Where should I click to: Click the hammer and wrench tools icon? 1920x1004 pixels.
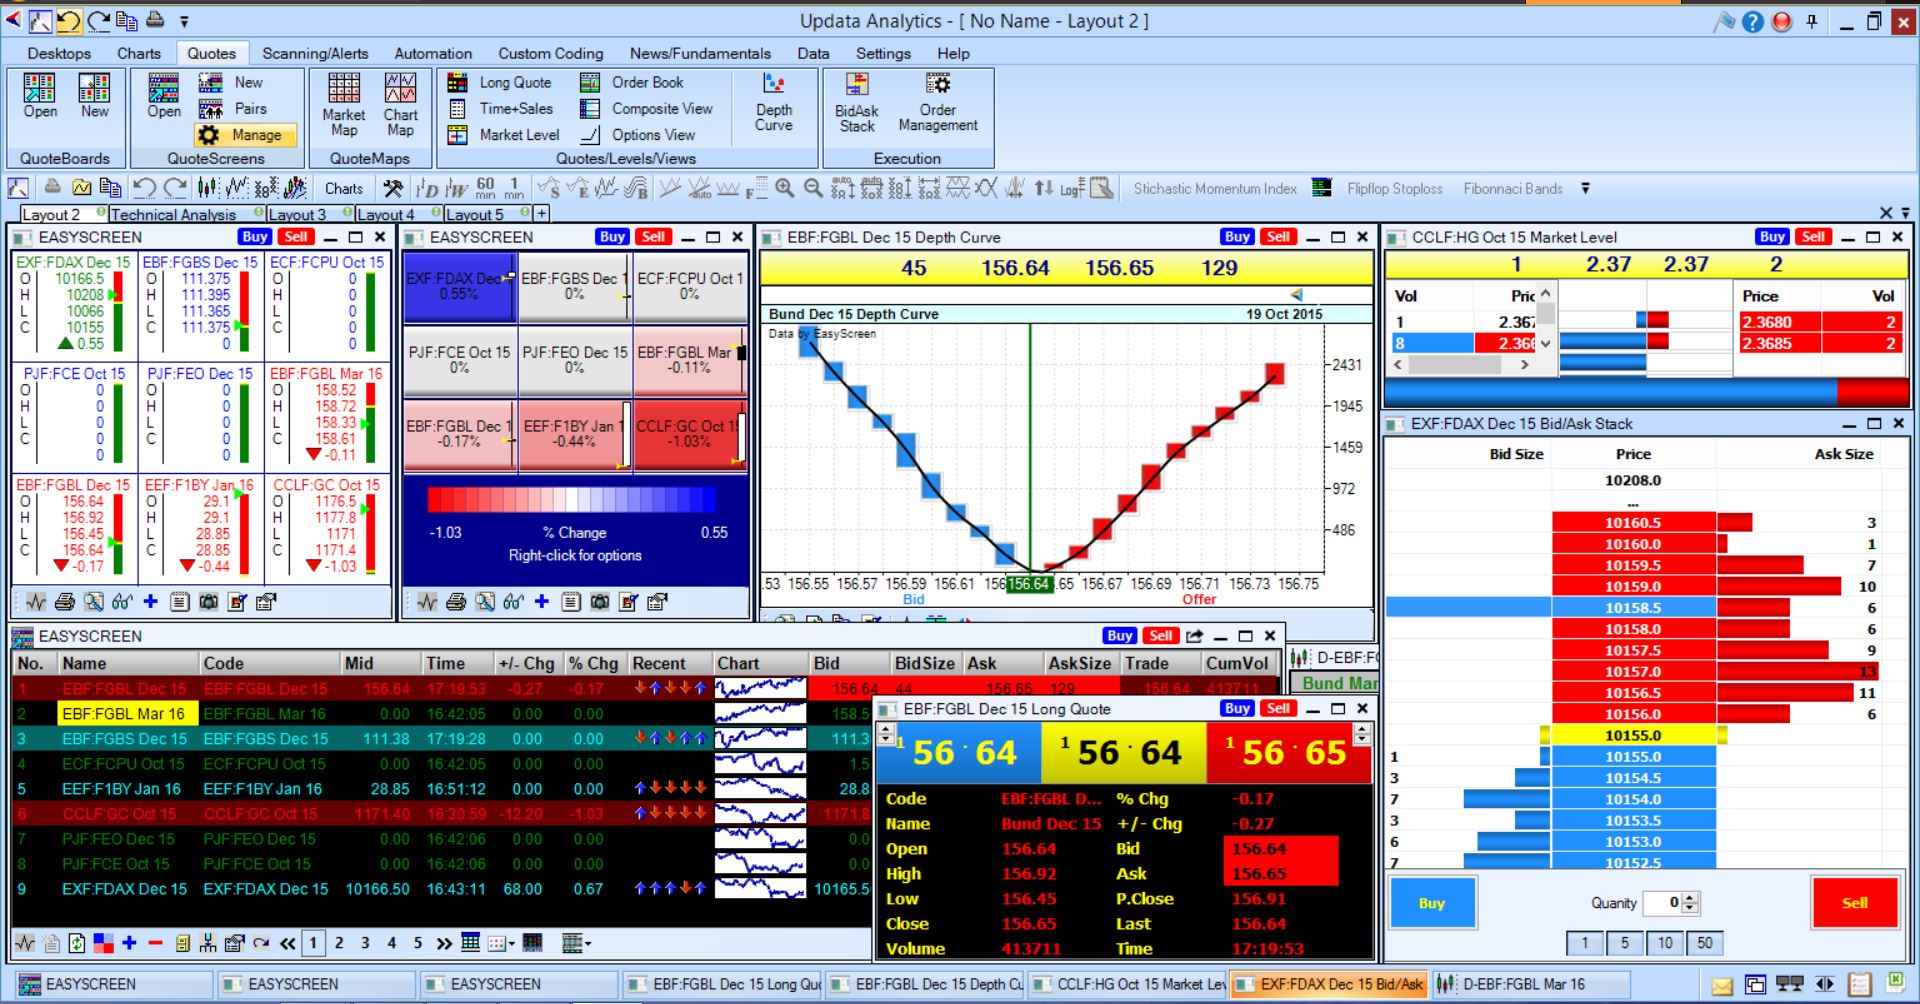pyautogui.click(x=392, y=188)
